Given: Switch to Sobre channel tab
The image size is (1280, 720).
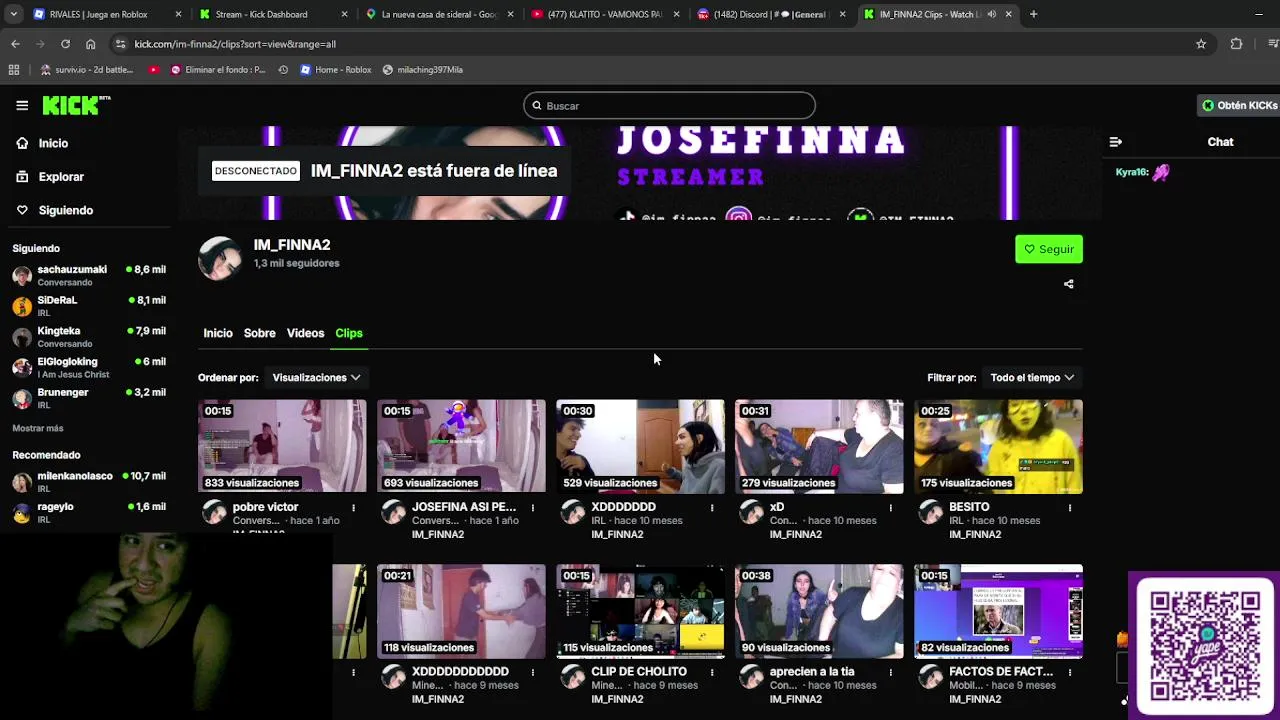Looking at the screenshot, I should 259,333.
